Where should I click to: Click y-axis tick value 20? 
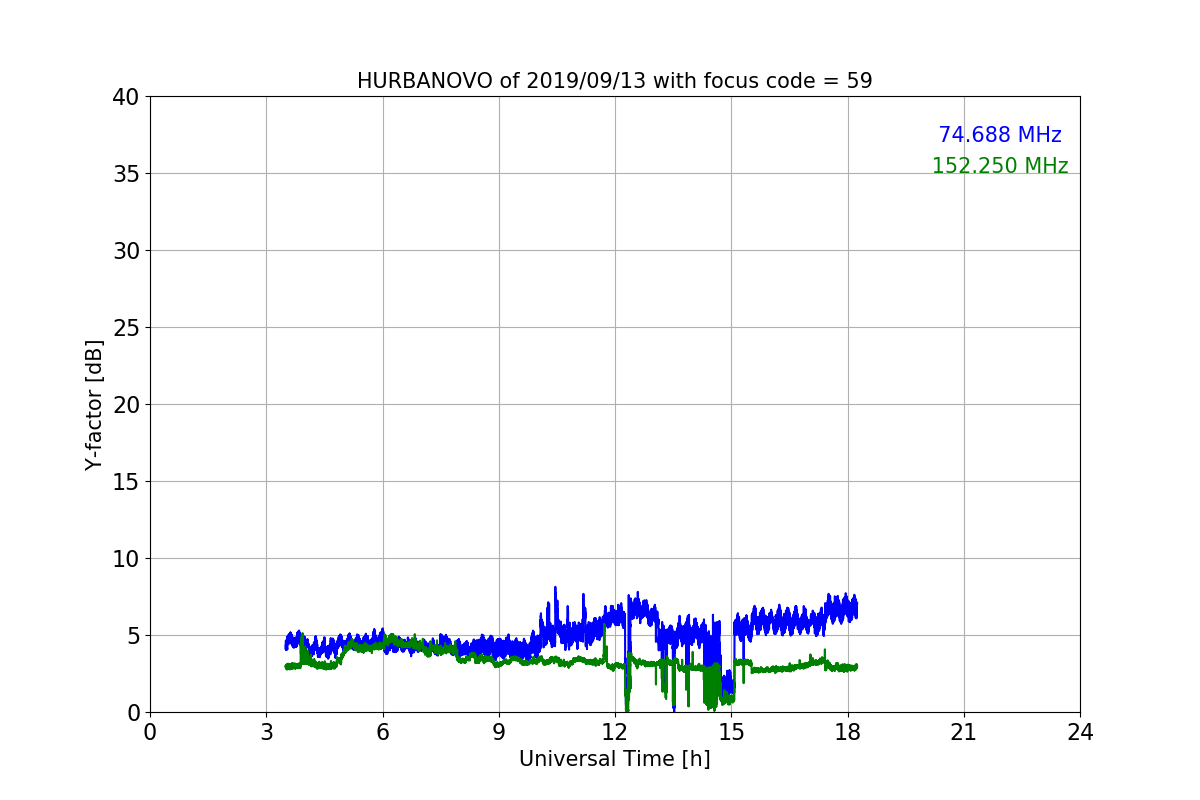[126, 405]
